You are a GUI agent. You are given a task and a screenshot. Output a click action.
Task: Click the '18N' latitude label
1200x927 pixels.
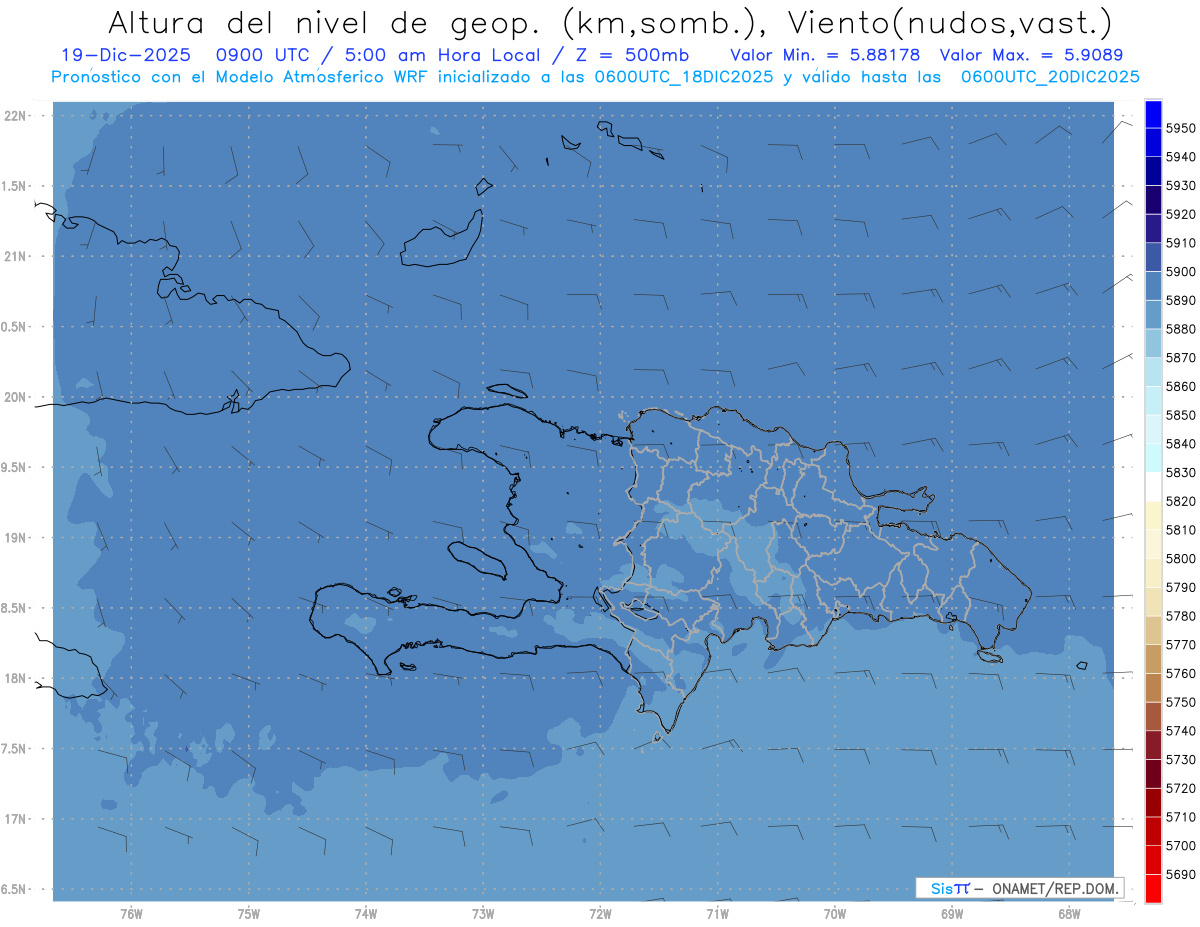(x=16, y=678)
